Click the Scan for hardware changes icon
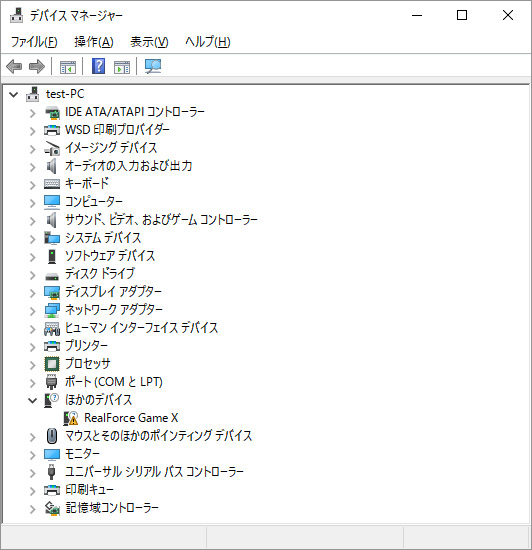Viewport: 532px width, 550px height. (153, 66)
